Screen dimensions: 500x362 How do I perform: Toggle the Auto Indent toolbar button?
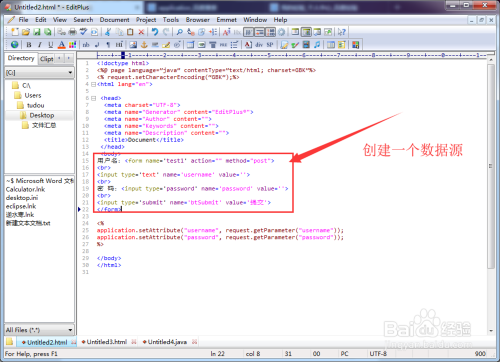click(x=259, y=32)
